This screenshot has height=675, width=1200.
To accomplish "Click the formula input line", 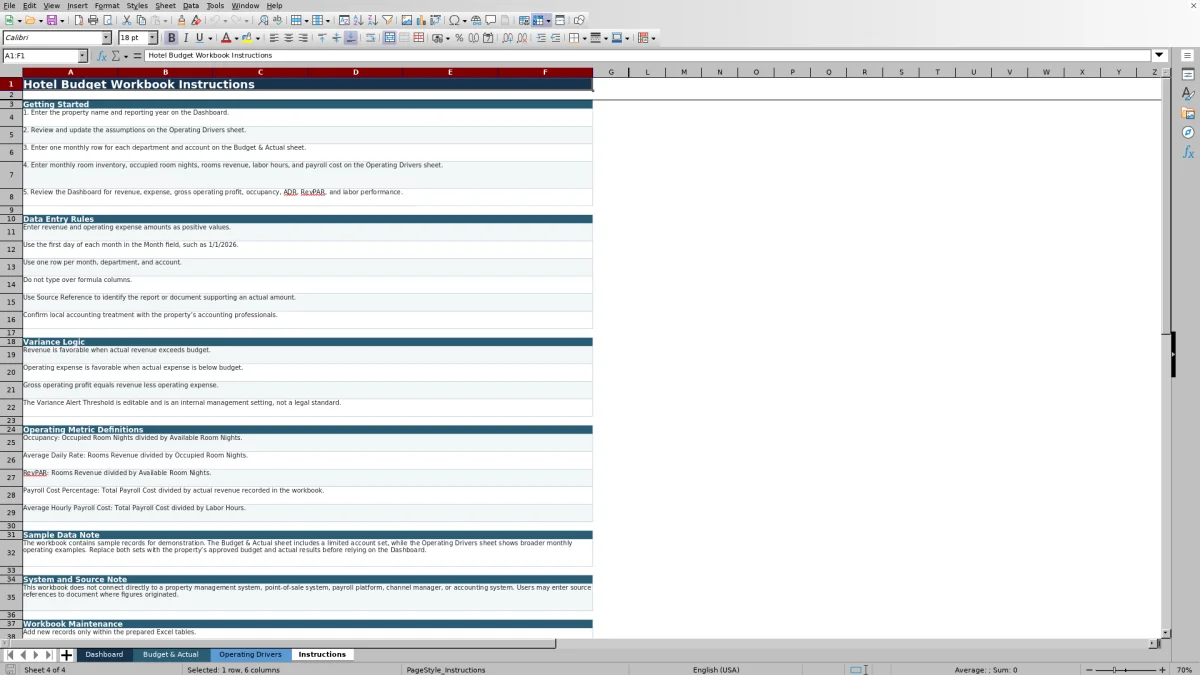I will [648, 56].
